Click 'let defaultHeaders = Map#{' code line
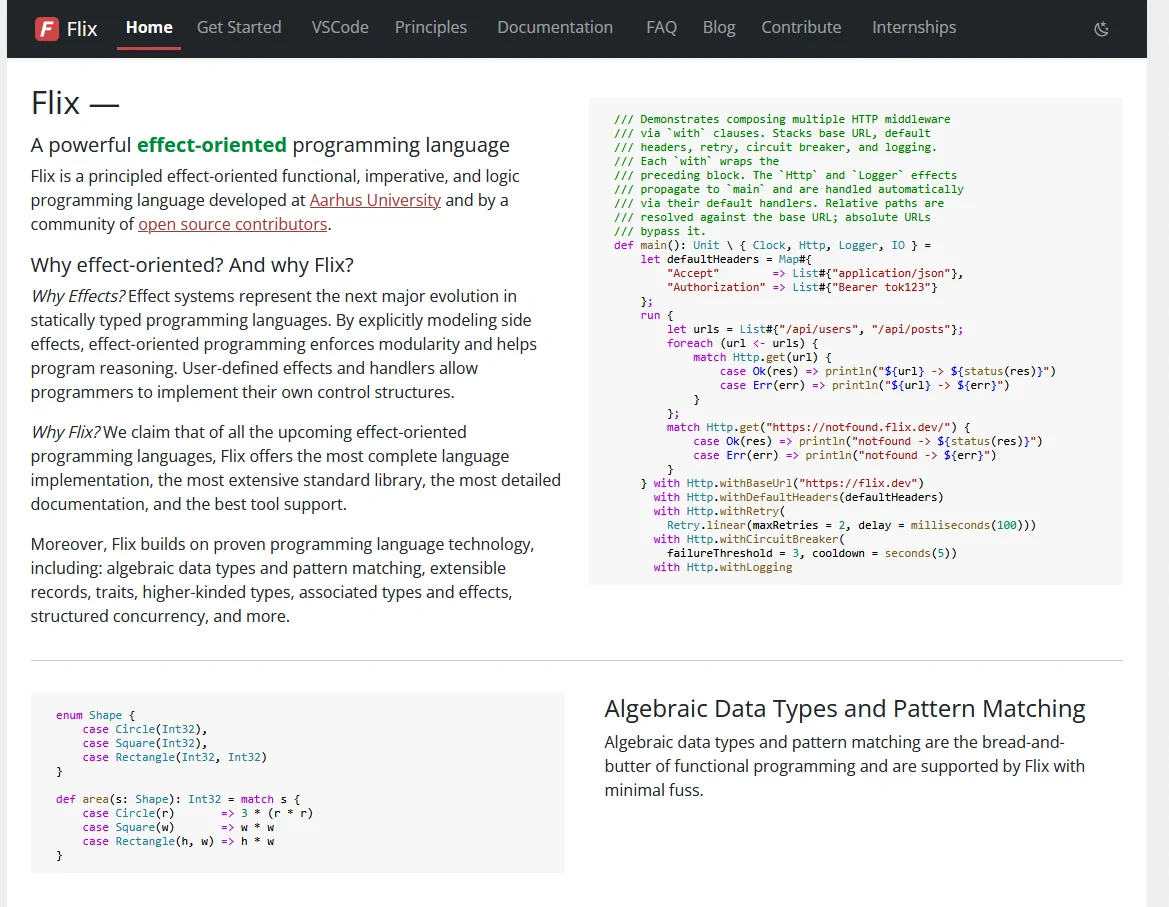 tap(725, 259)
